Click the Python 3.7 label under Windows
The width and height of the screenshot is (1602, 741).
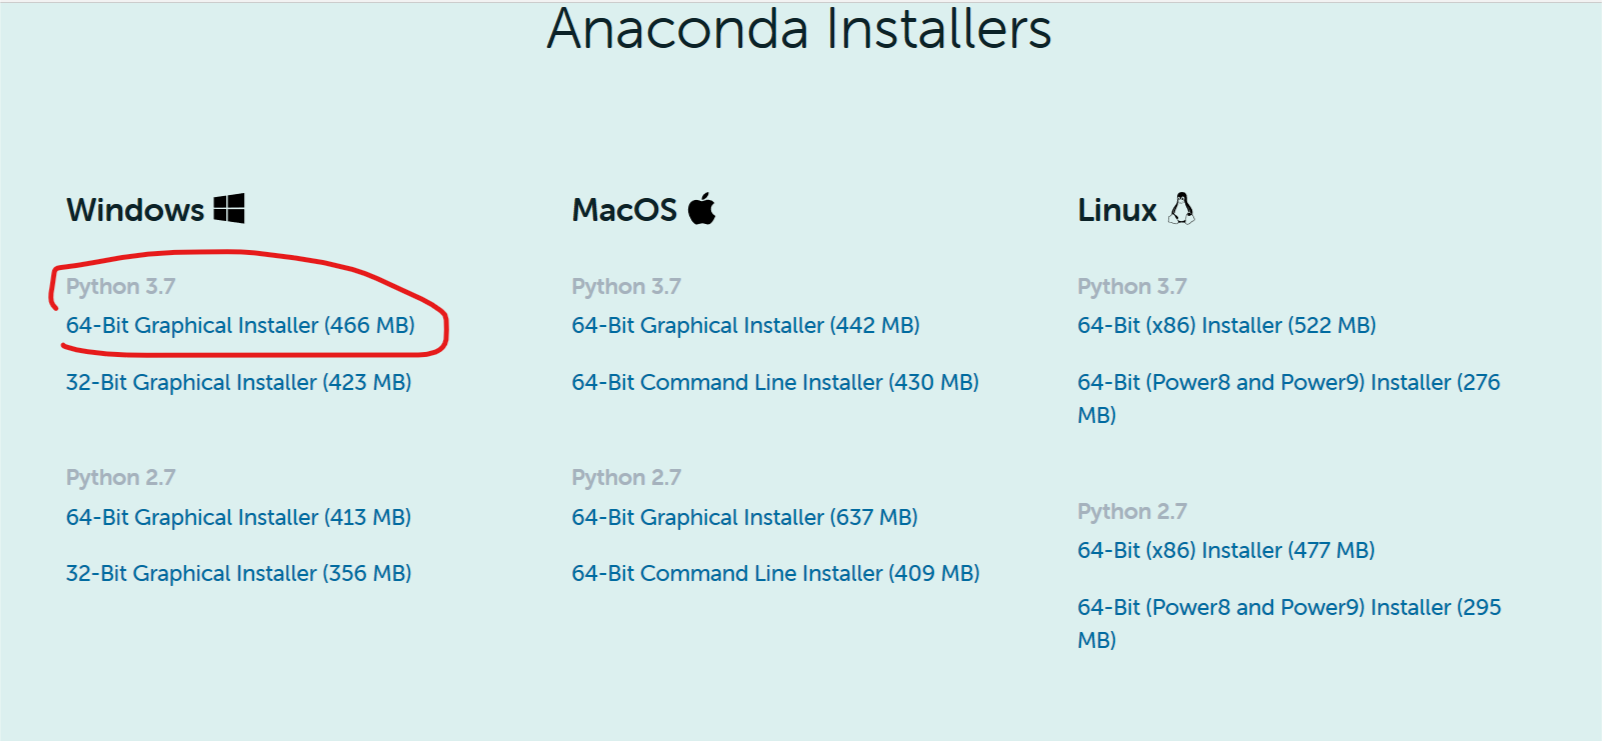pos(120,287)
